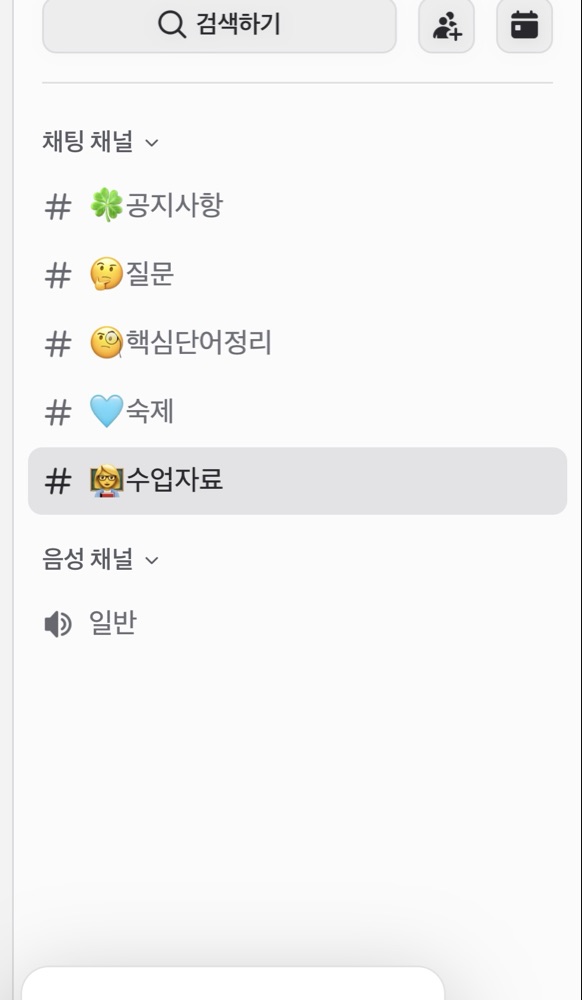The height and width of the screenshot is (1000, 582).
Task: Click the teacher emoji in 수업자료
Action: click(x=106, y=481)
